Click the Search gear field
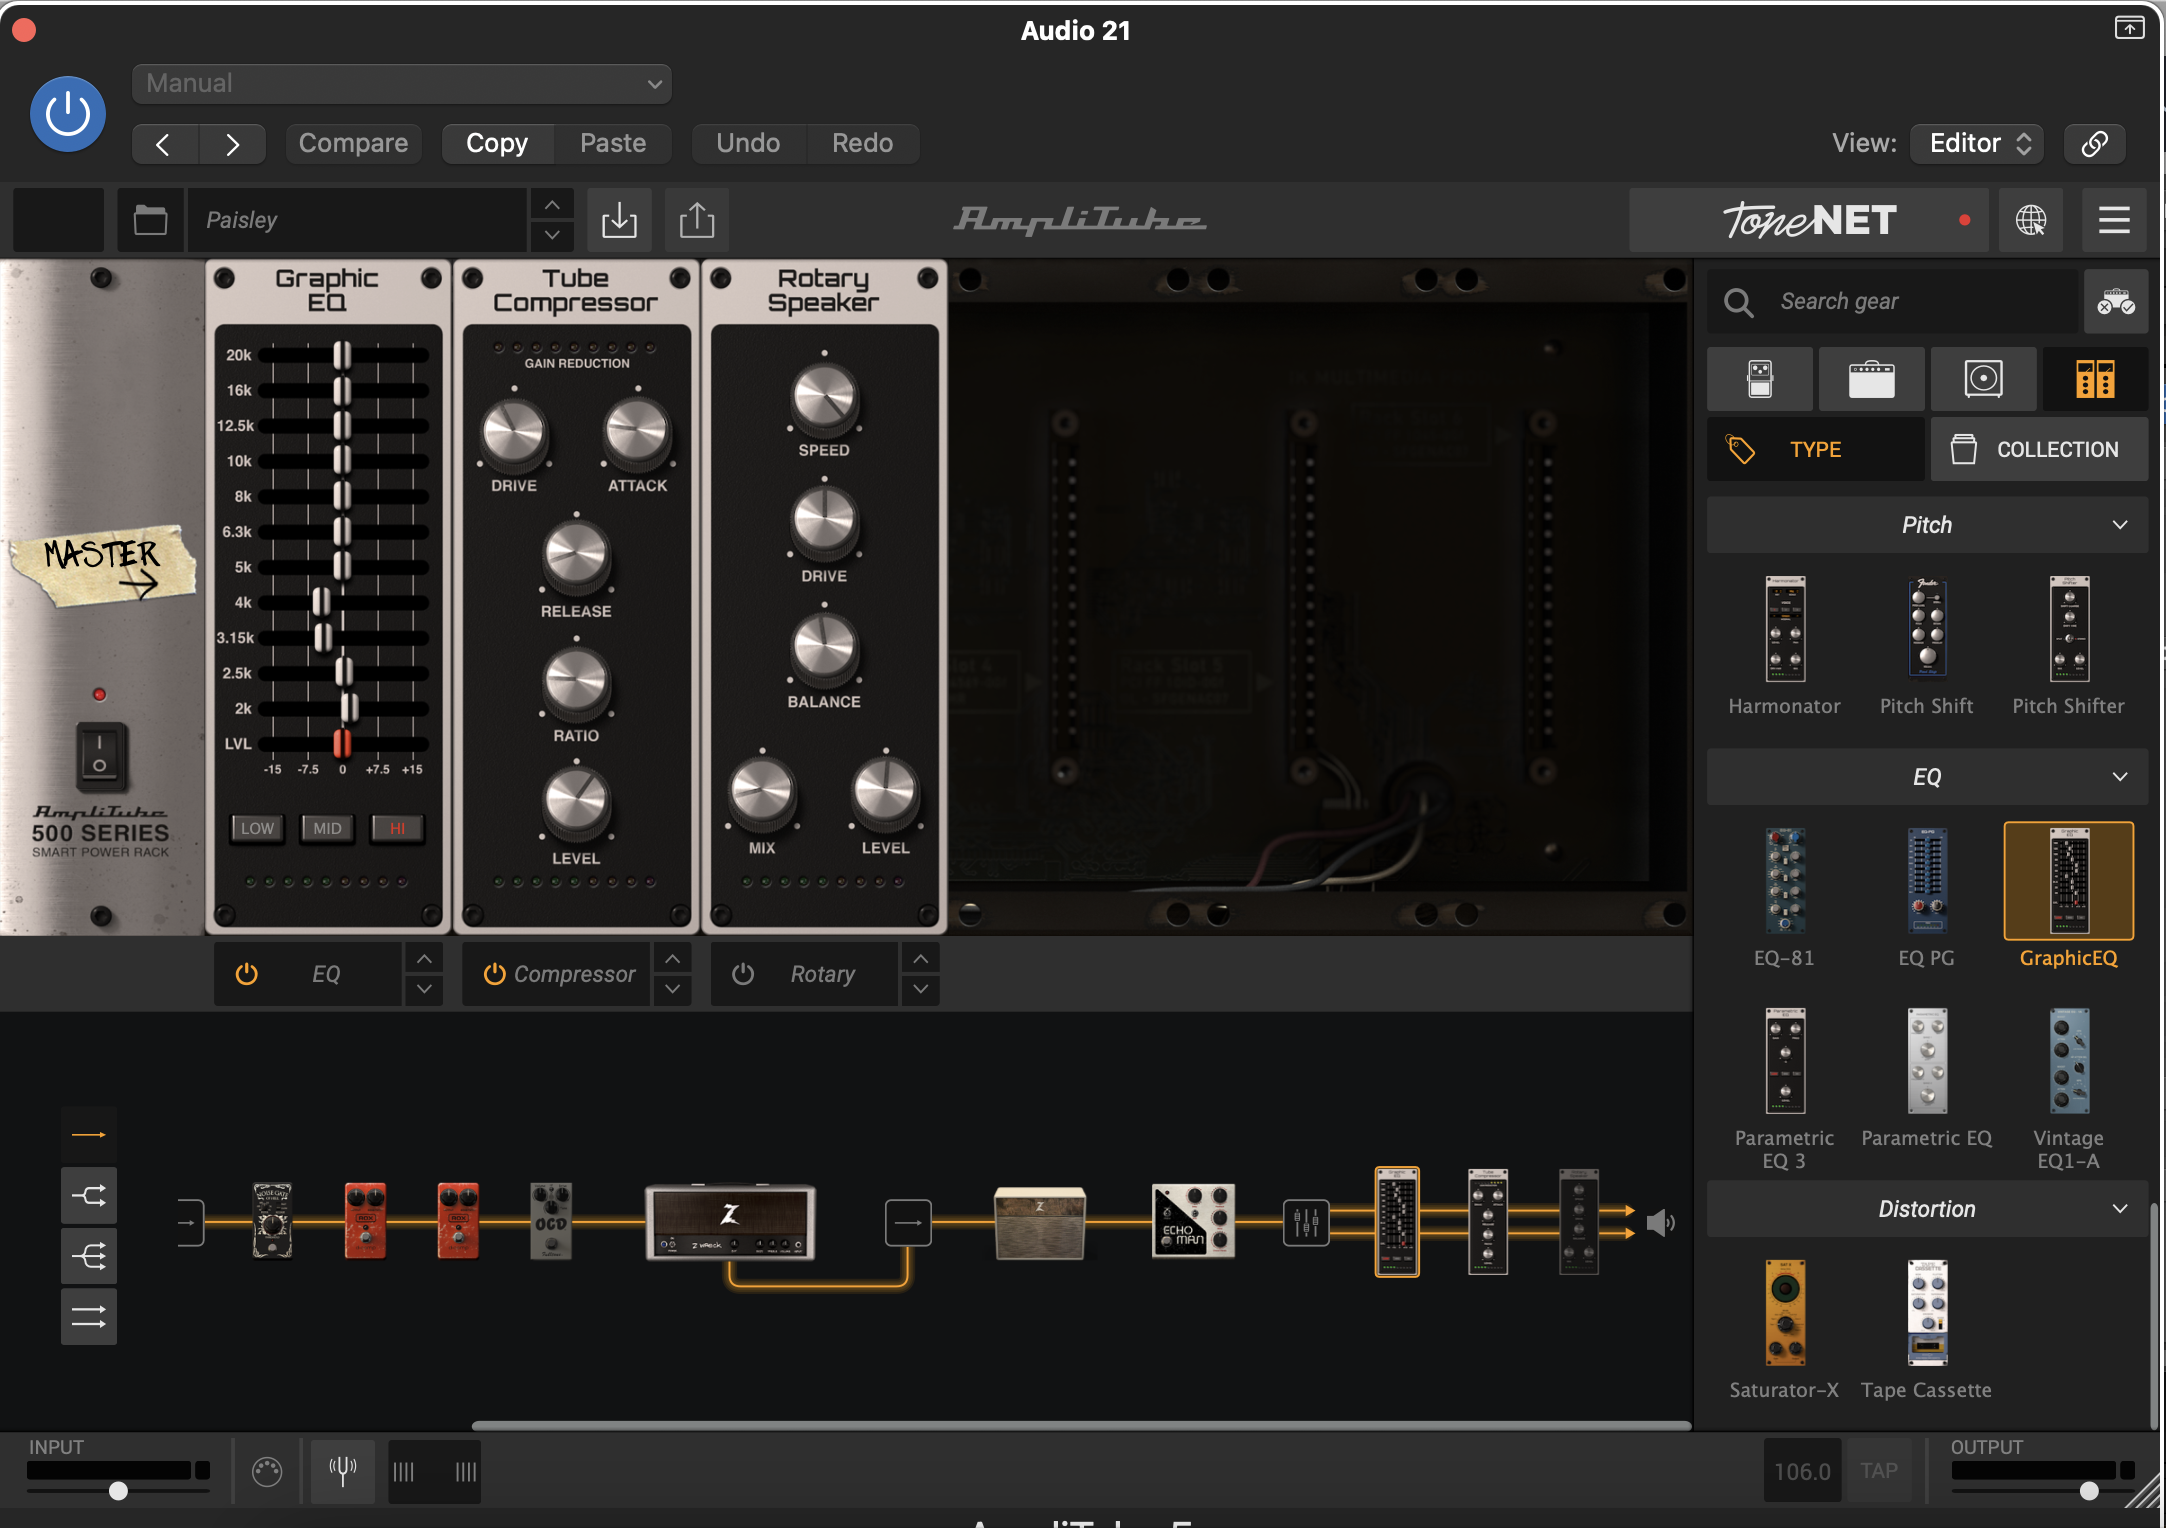This screenshot has width=2166, height=1528. tap(1890, 301)
